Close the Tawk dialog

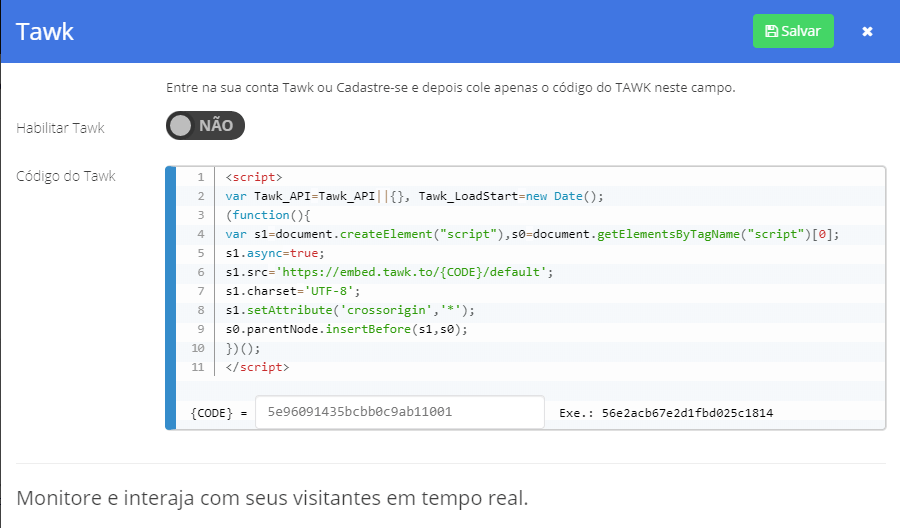pyautogui.click(x=867, y=32)
